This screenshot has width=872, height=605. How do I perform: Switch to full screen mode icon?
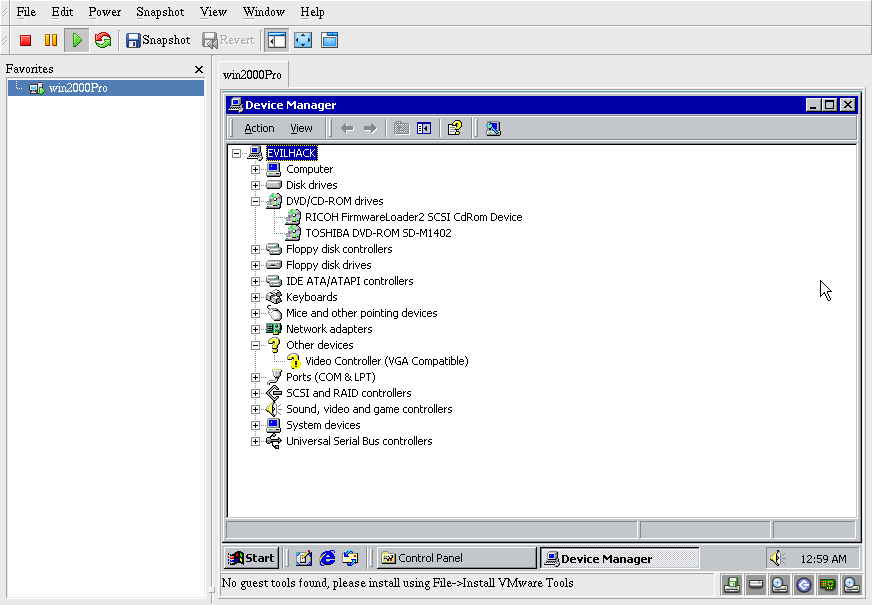pyautogui.click(x=303, y=40)
